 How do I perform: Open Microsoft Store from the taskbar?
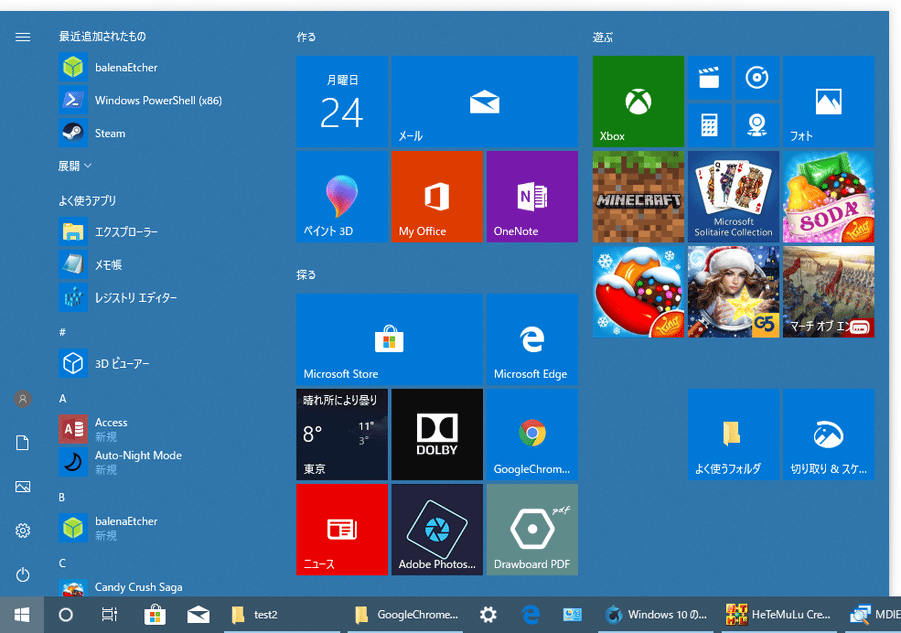pyautogui.click(x=155, y=615)
